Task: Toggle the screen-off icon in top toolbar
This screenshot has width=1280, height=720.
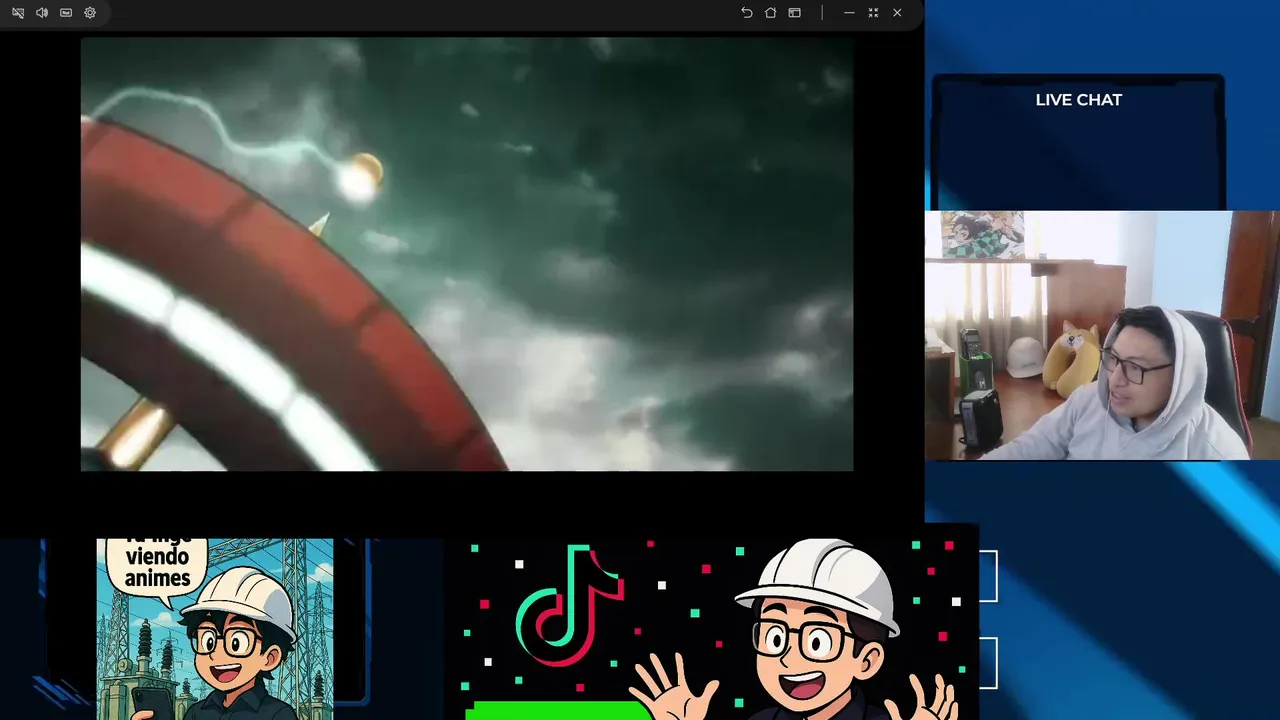Action: tap(18, 13)
